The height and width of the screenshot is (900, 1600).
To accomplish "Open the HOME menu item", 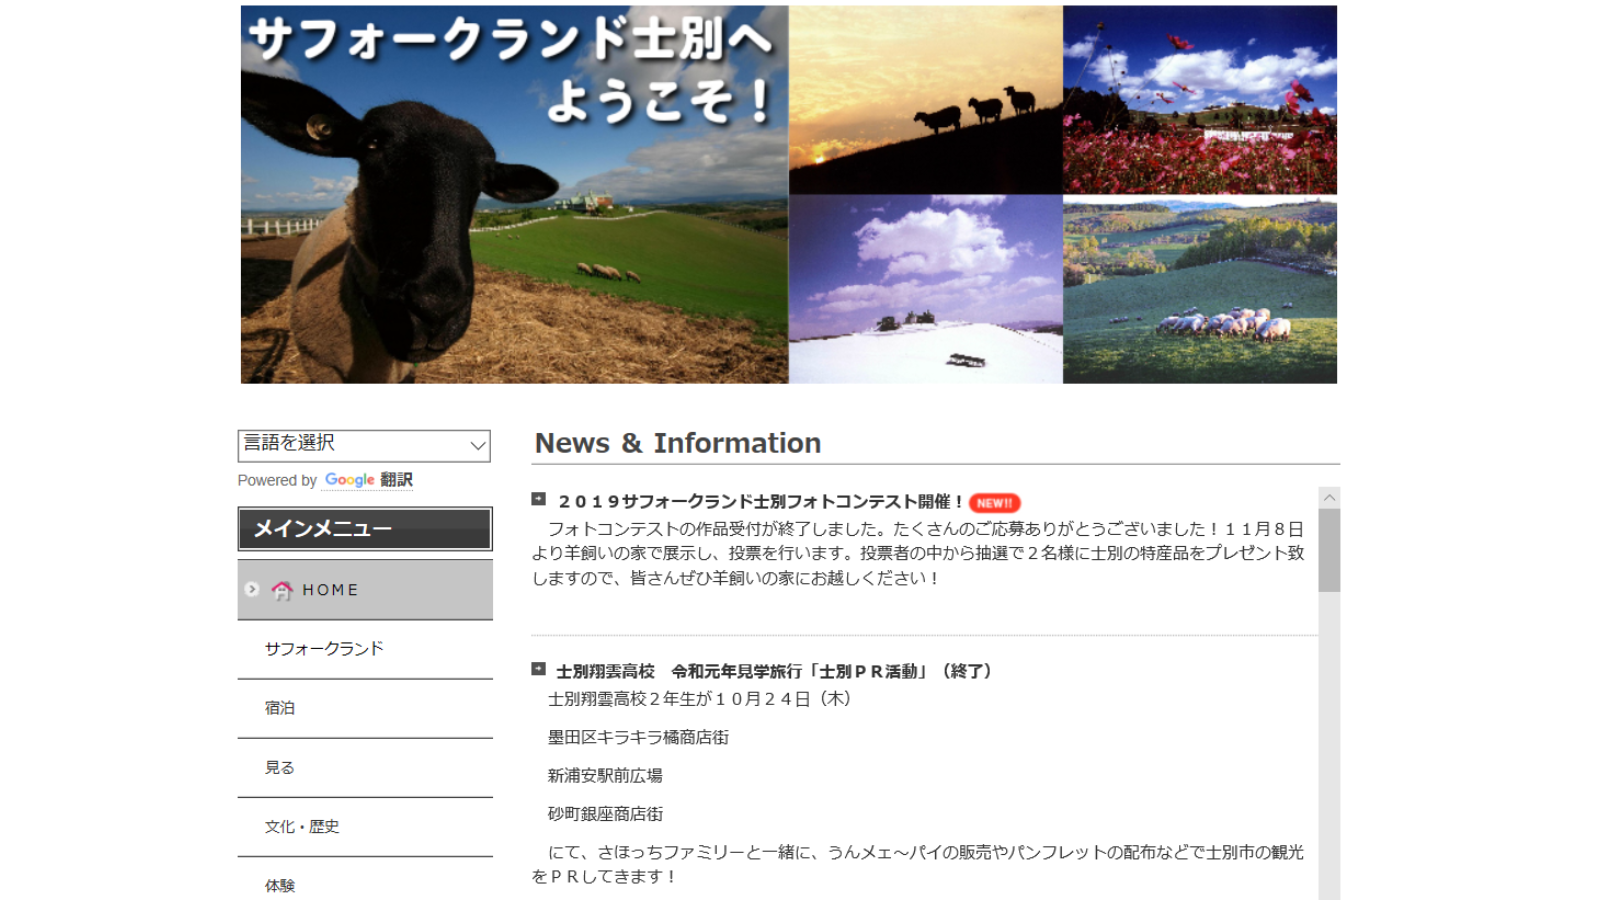I will (x=330, y=590).
